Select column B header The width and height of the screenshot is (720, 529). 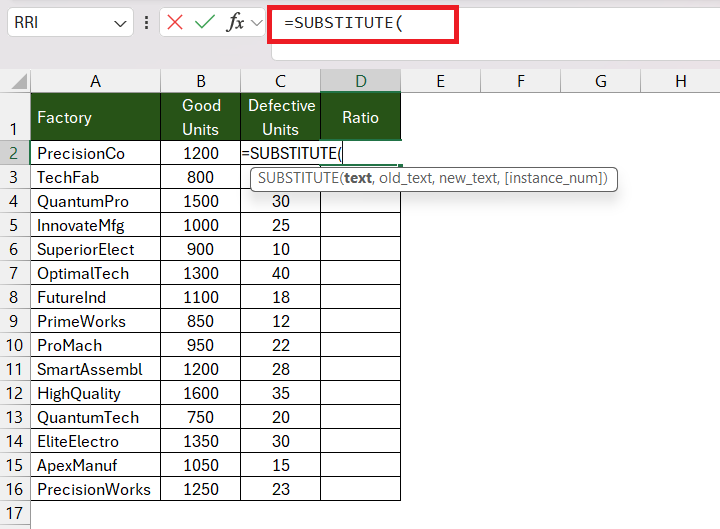click(201, 81)
